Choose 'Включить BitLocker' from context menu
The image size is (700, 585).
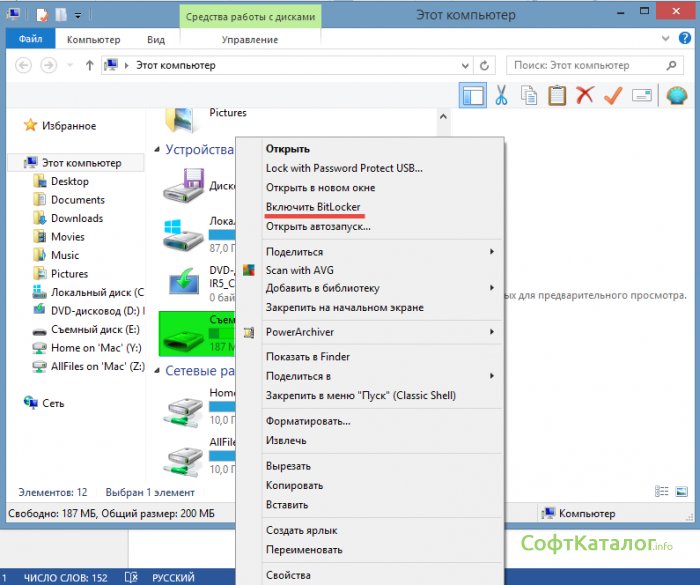[x=314, y=207]
